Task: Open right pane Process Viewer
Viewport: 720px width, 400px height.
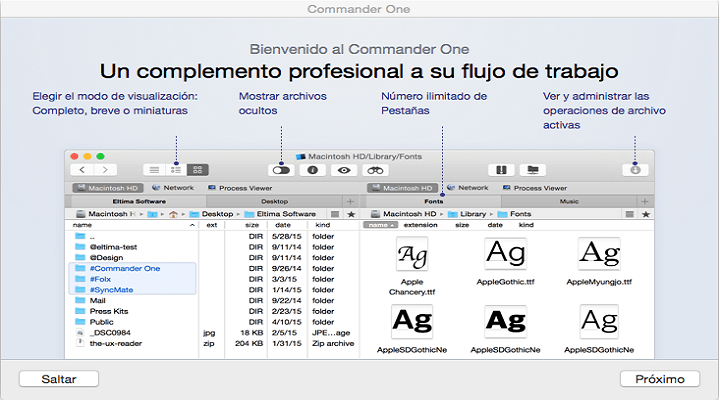Action: [x=535, y=188]
